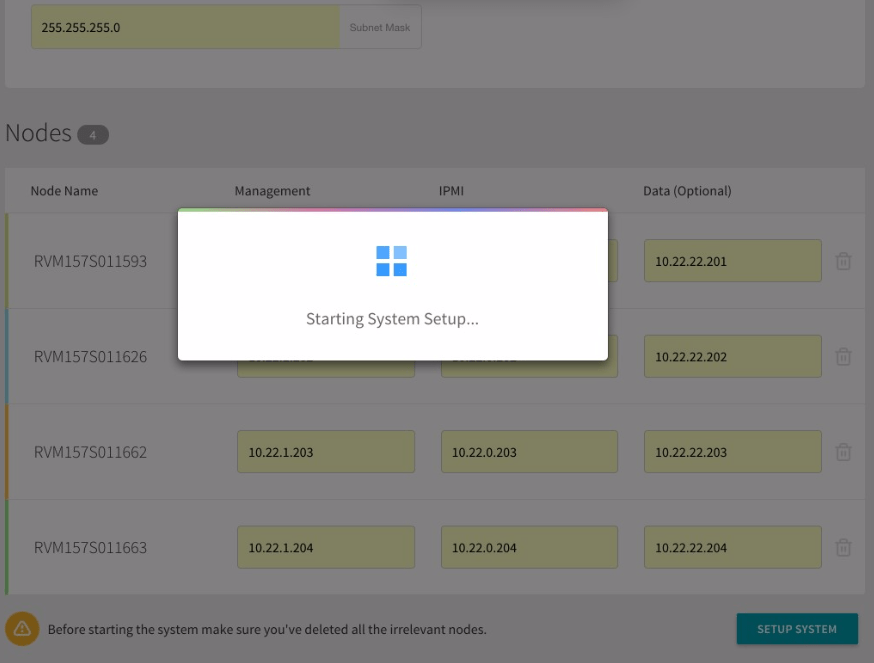Screen dimensions: 874x663
Task: Delete node RVM157S011593 using its trash icon
Action: [843, 260]
